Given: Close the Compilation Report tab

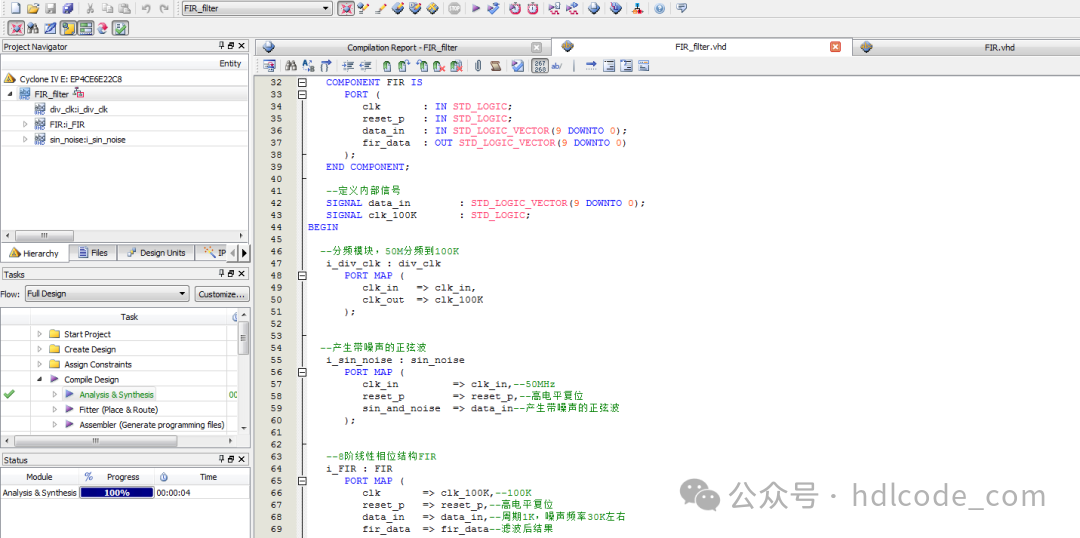Looking at the screenshot, I should (537, 48).
